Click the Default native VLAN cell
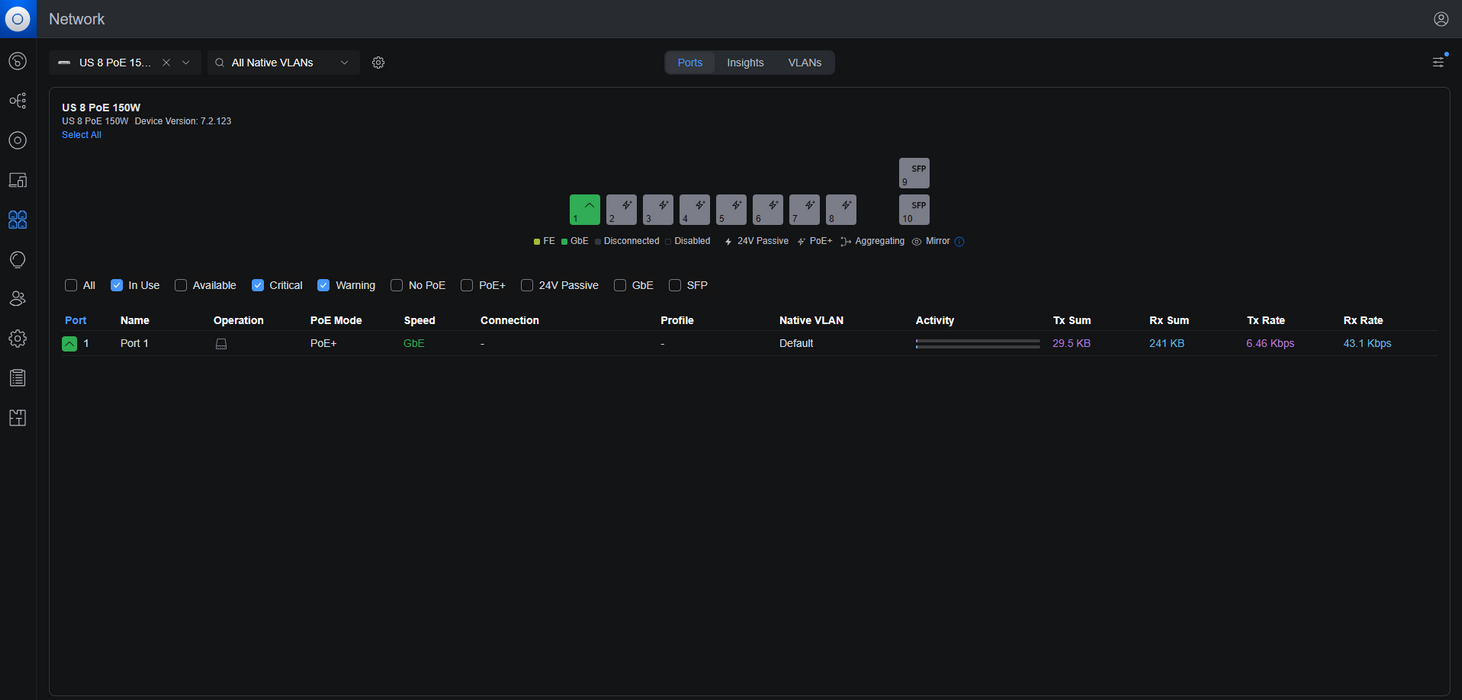 [796, 343]
